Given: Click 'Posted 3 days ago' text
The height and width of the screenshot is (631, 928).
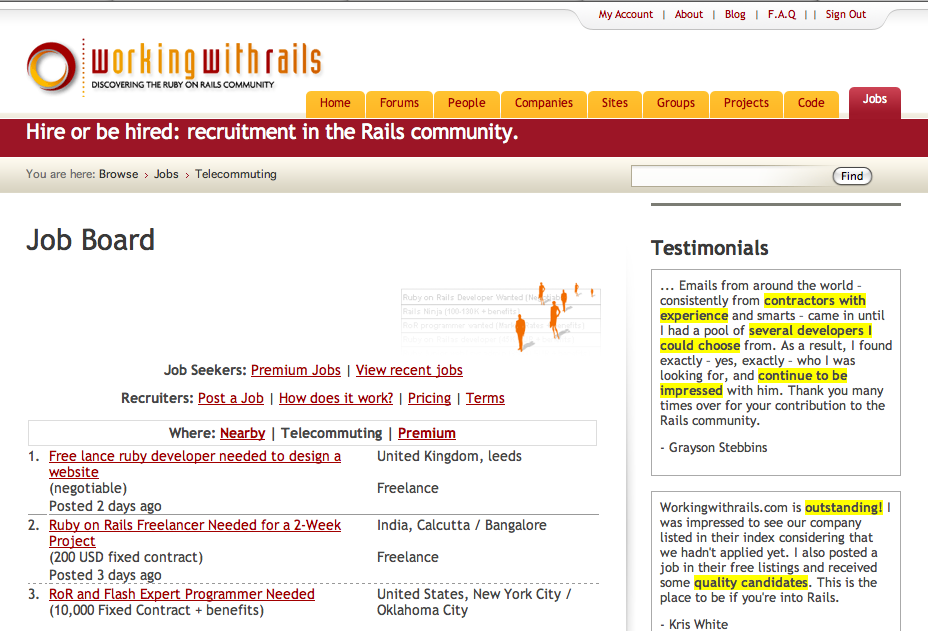Looking at the screenshot, I should click(105, 575).
